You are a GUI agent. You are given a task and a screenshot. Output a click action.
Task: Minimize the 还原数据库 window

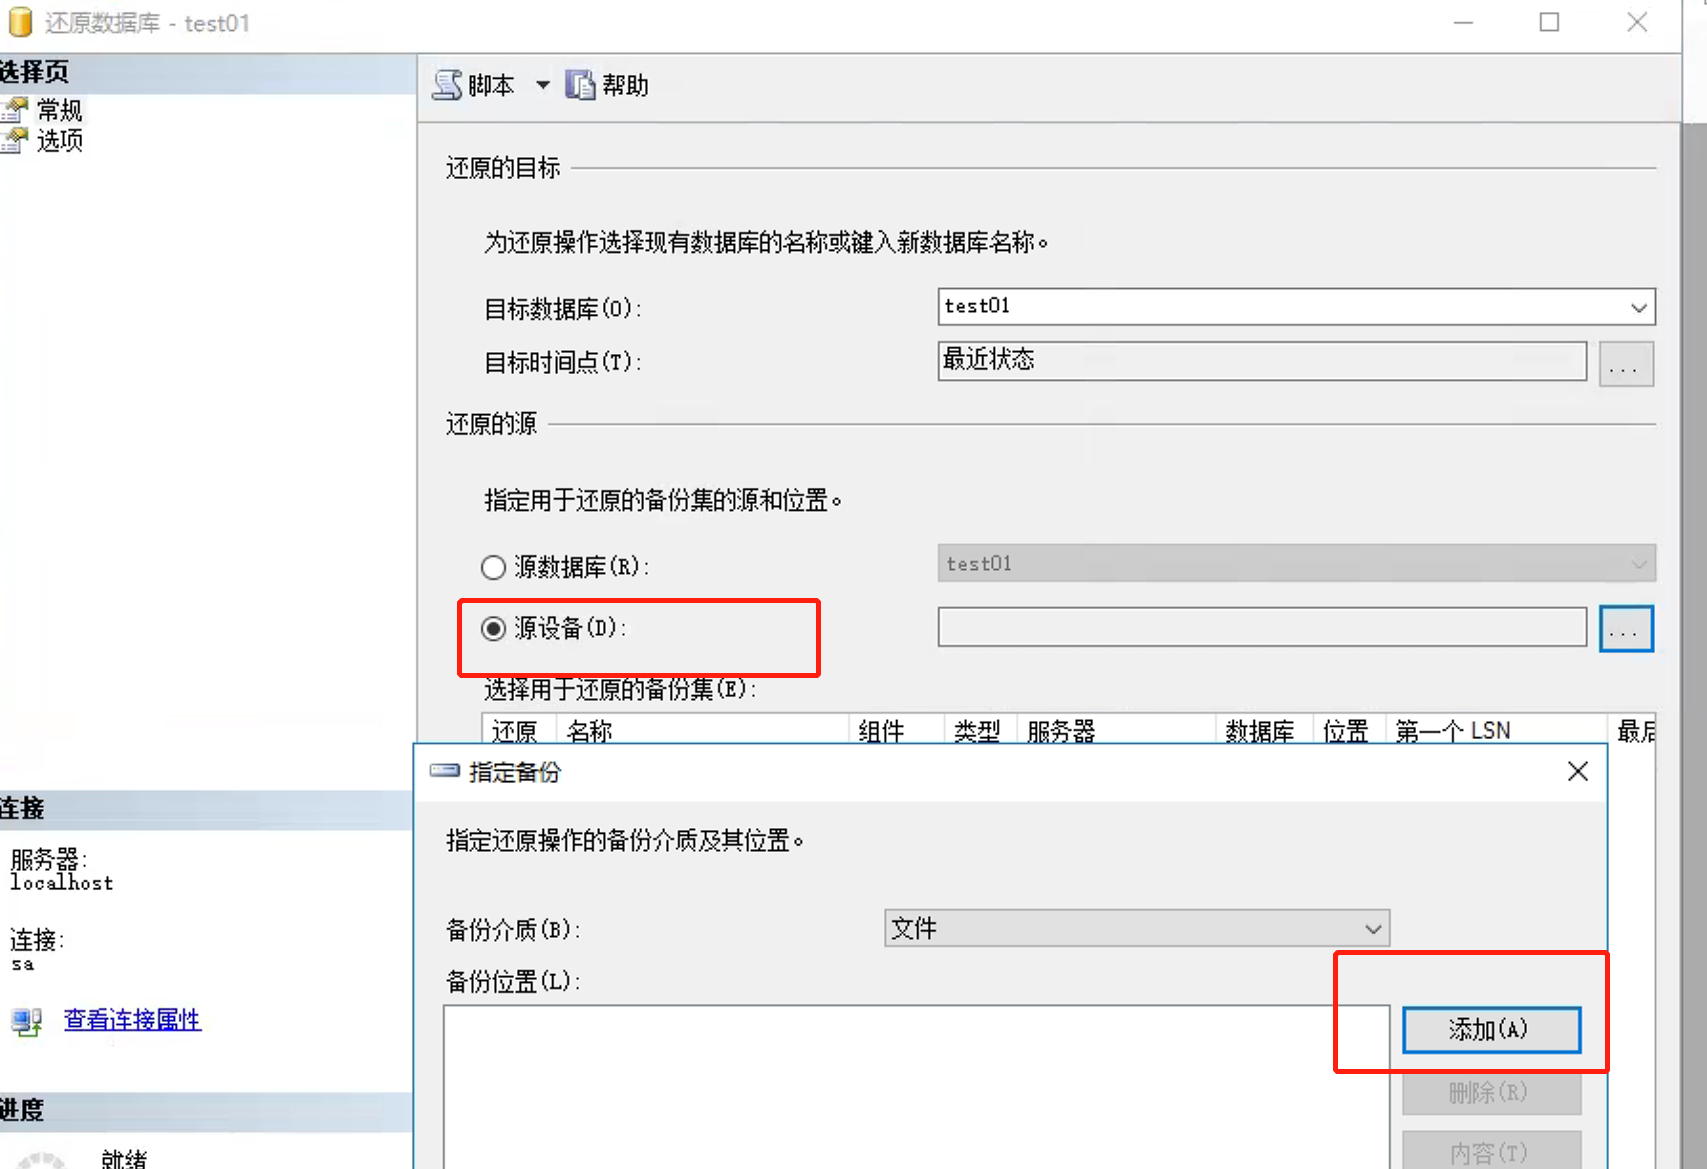(x=1463, y=22)
